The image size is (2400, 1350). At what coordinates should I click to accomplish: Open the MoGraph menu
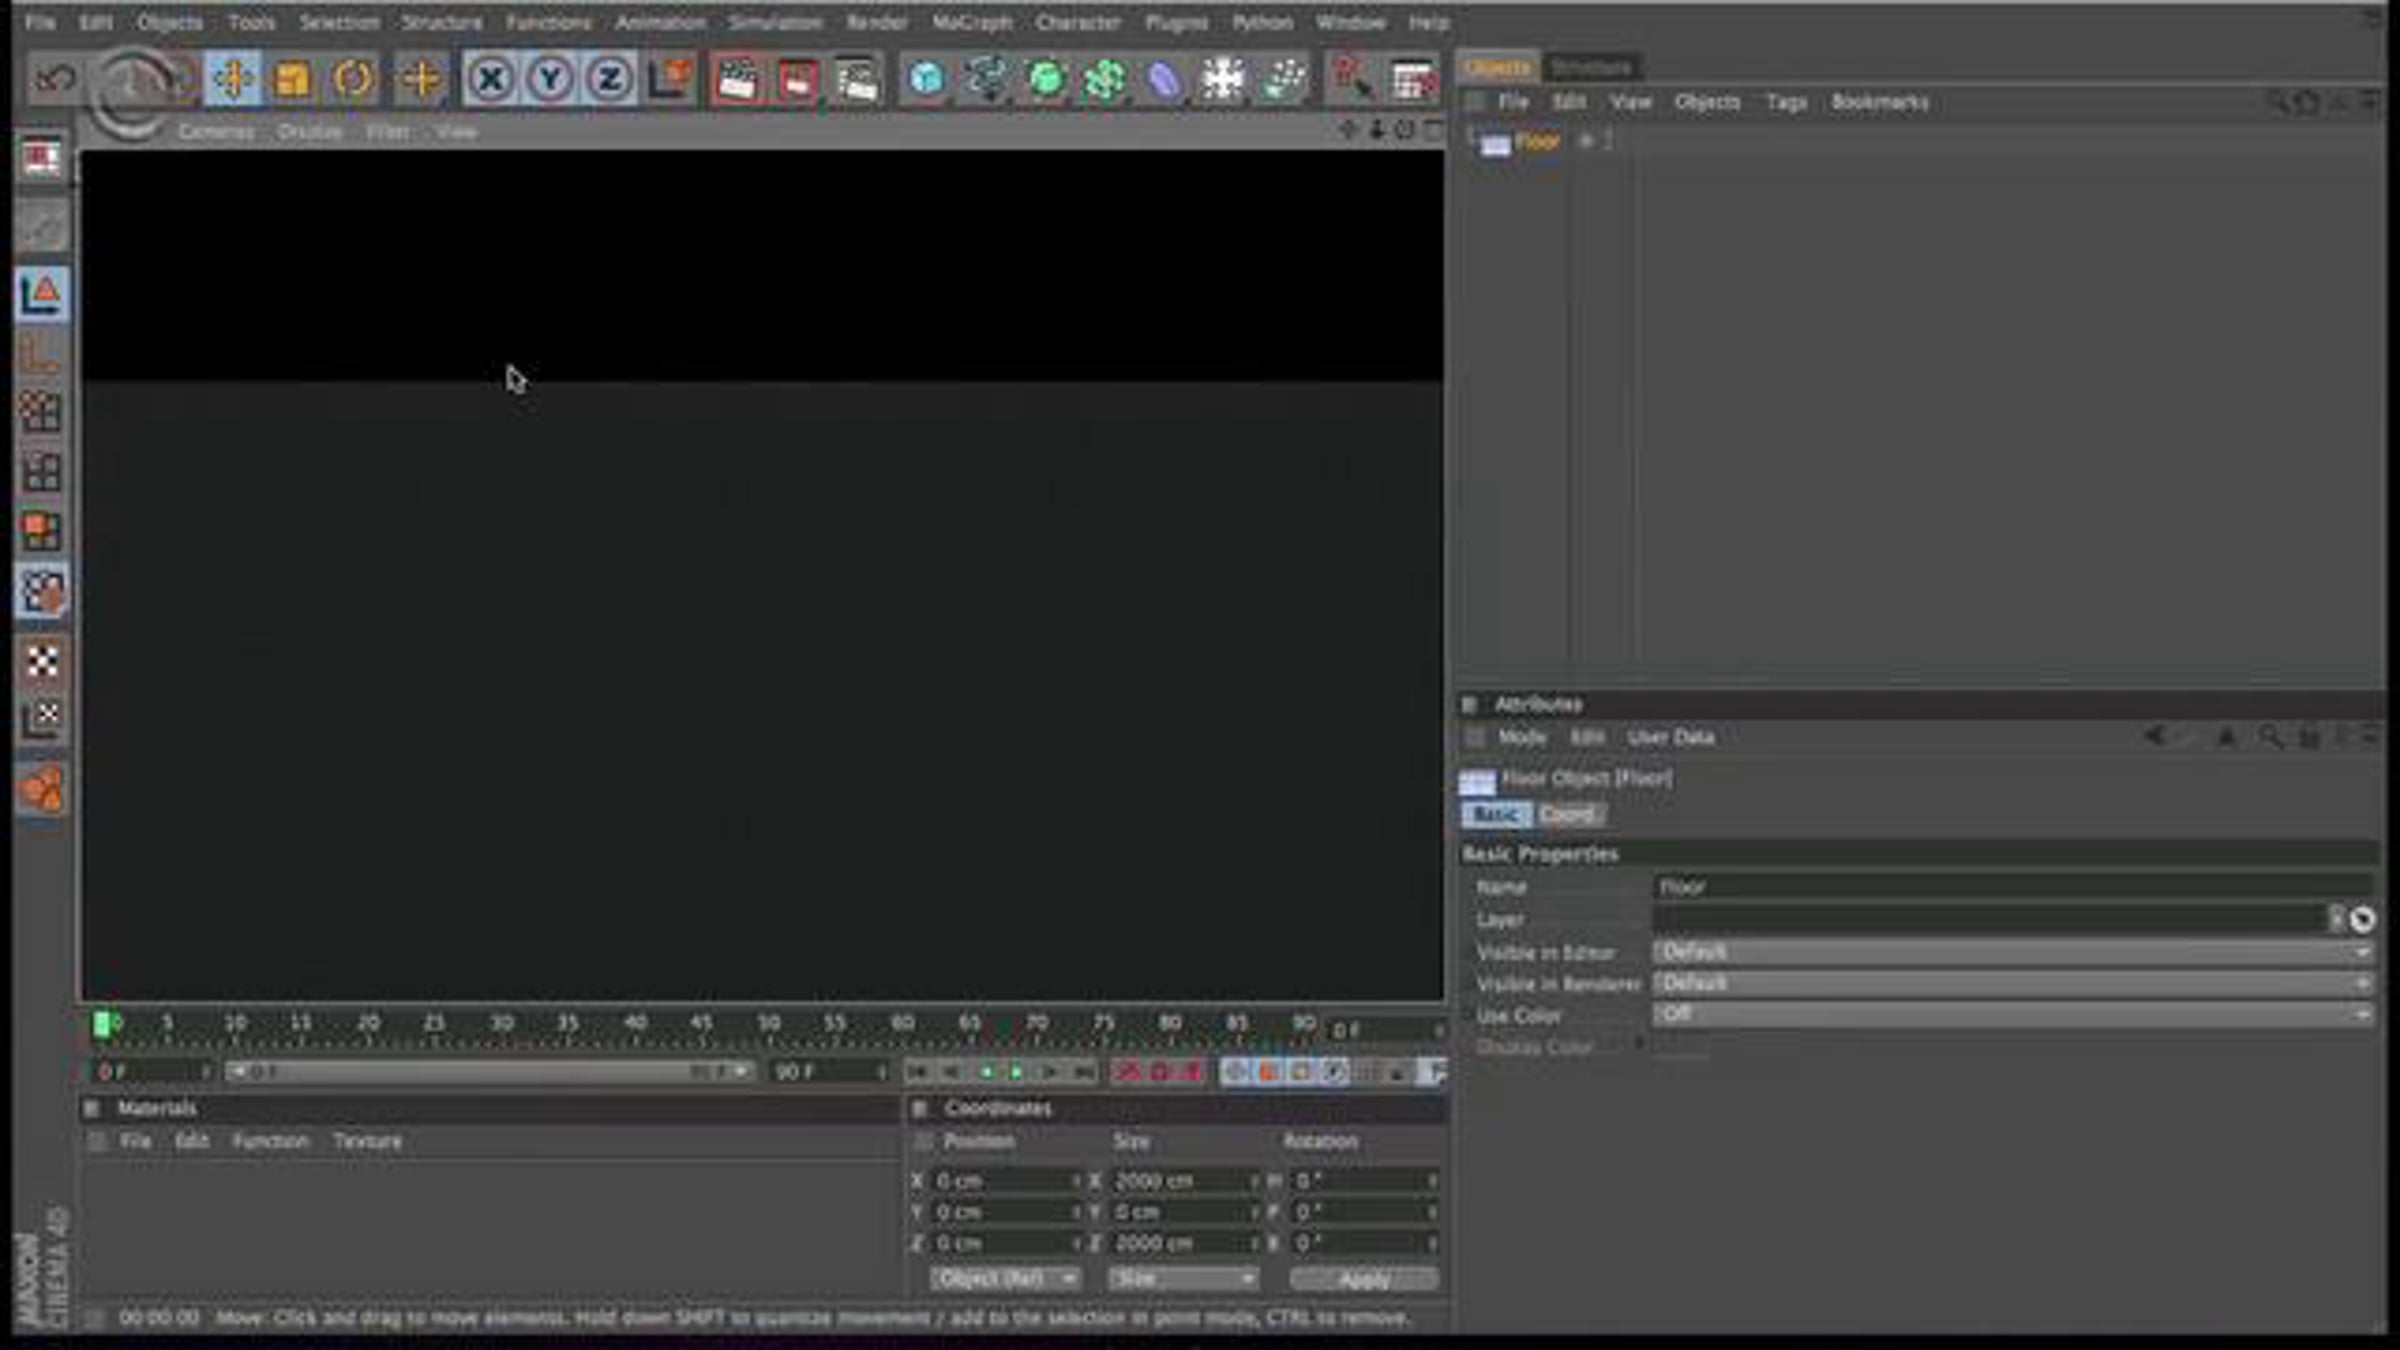click(x=971, y=22)
